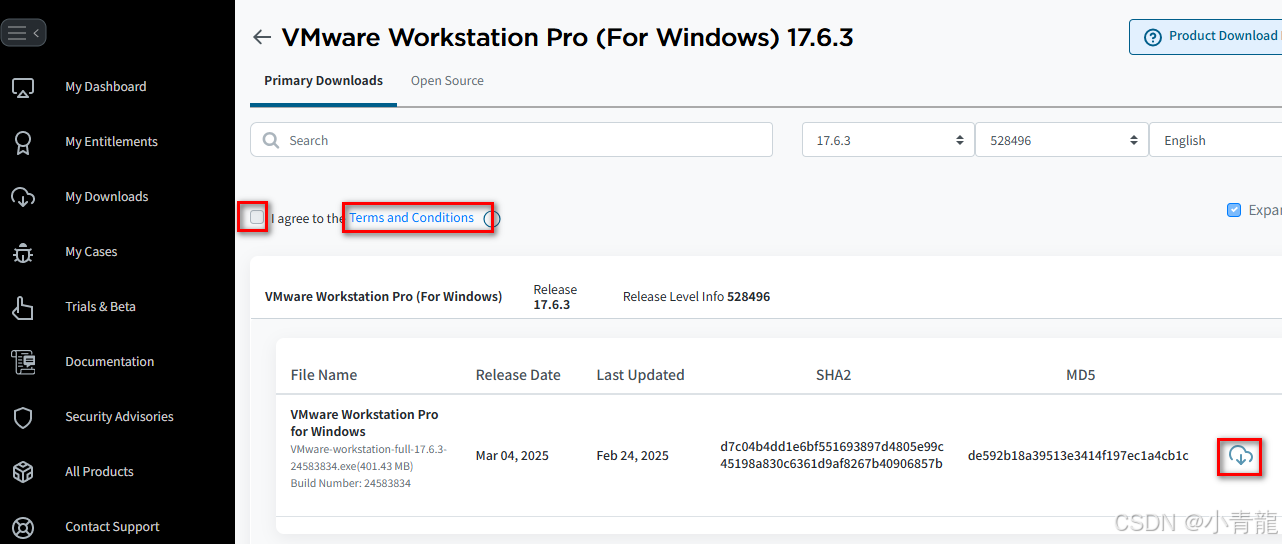Click the My Dashboard monitor icon
This screenshot has width=1282, height=544.
23,88
